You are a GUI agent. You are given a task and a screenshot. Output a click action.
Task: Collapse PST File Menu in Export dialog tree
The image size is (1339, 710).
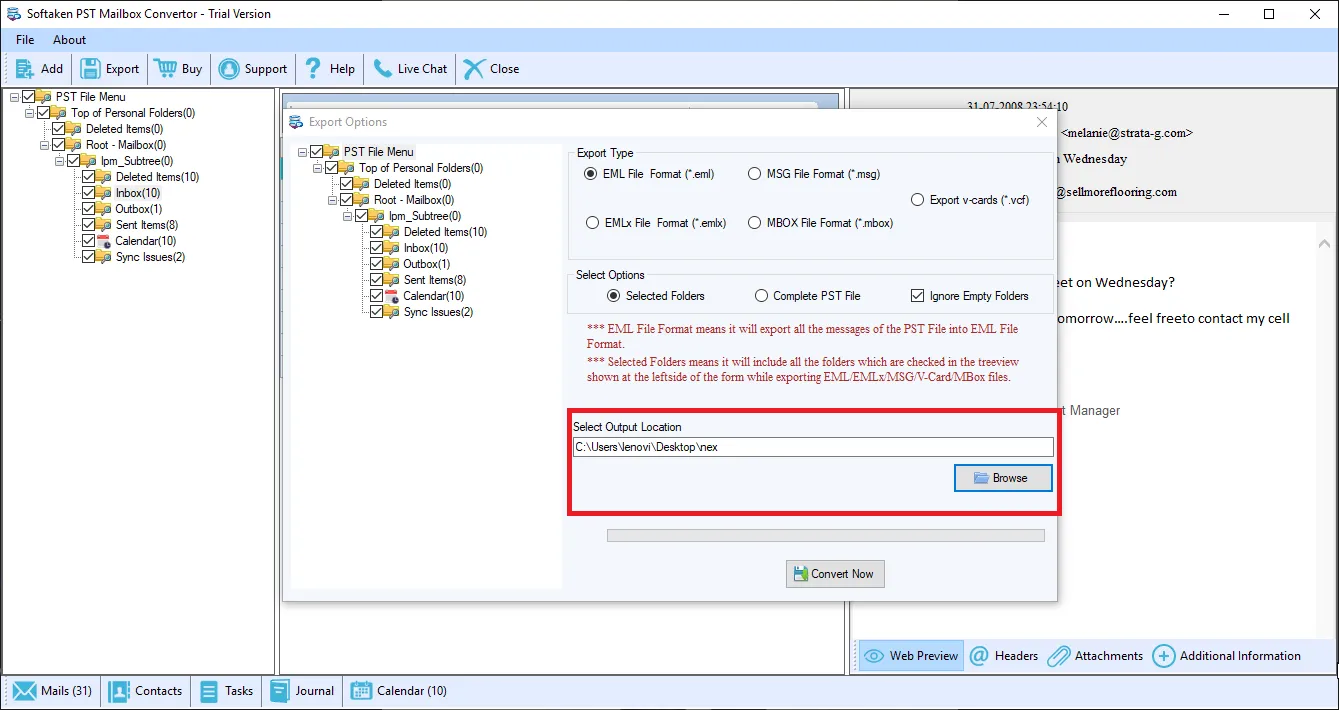tap(302, 152)
